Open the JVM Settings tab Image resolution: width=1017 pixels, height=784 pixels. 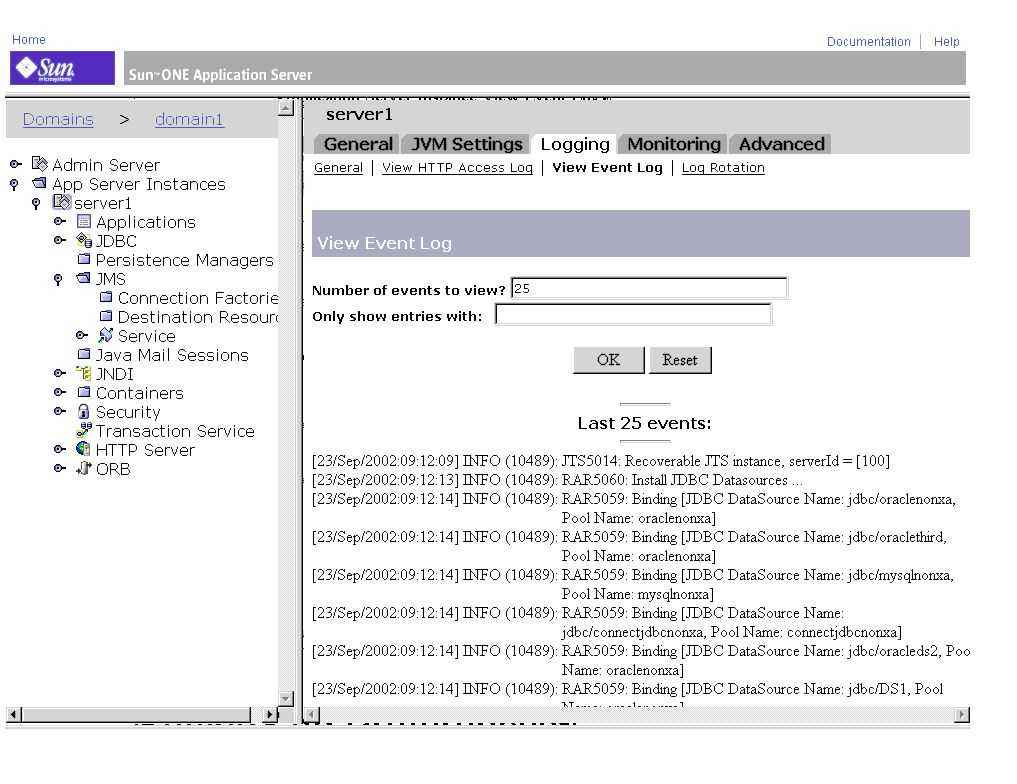coord(465,144)
